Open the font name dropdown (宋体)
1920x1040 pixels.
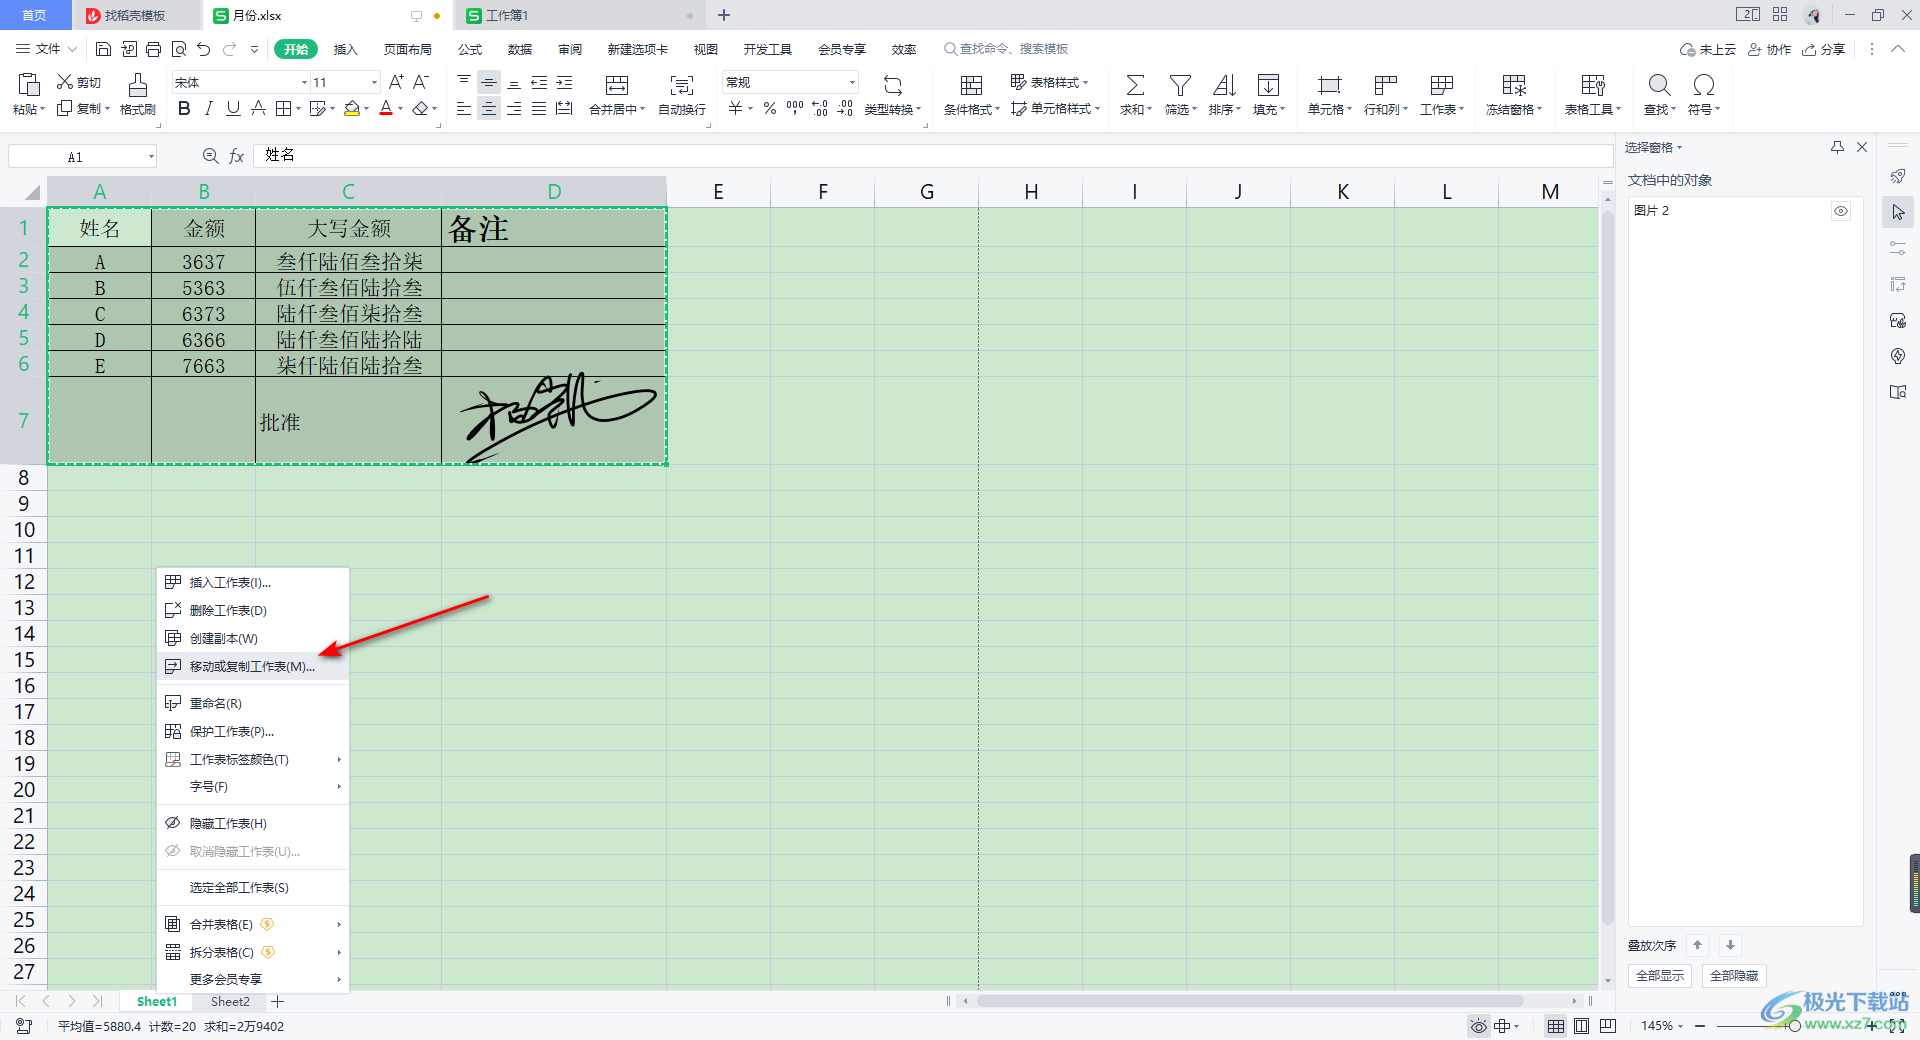[x=304, y=83]
